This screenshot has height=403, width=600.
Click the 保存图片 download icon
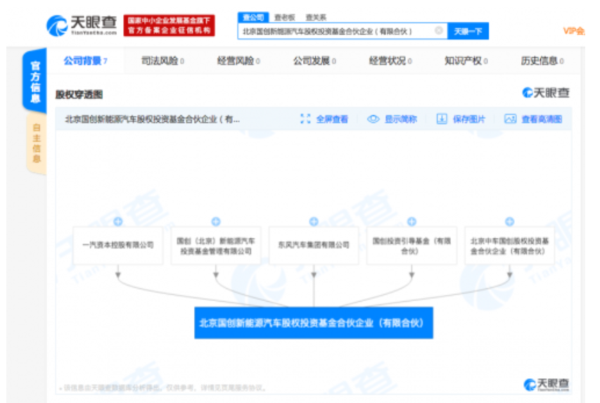[x=442, y=119]
